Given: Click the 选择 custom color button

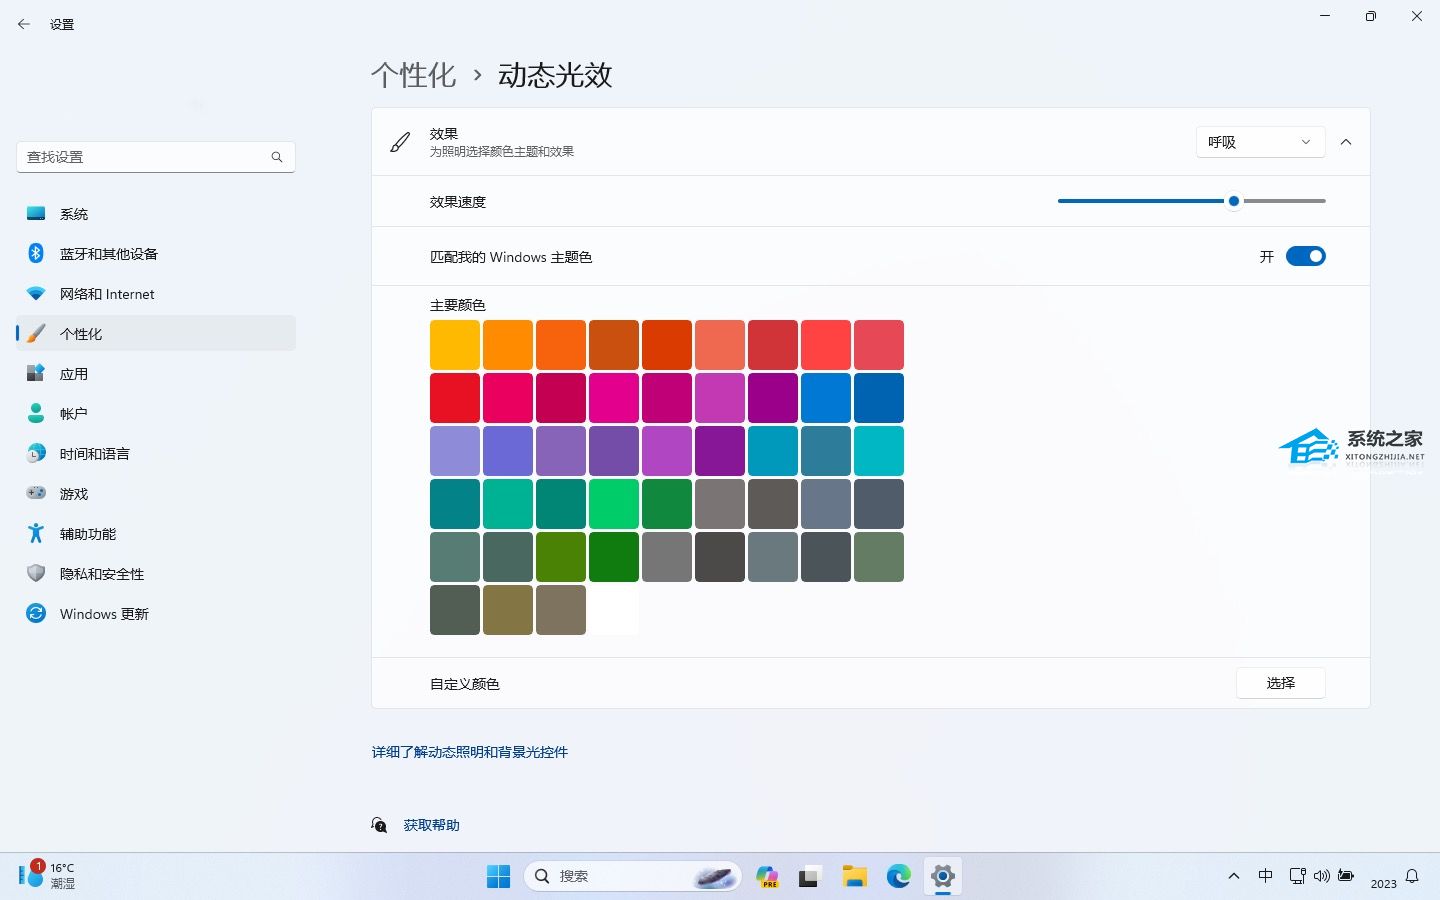Looking at the screenshot, I should pyautogui.click(x=1280, y=683).
